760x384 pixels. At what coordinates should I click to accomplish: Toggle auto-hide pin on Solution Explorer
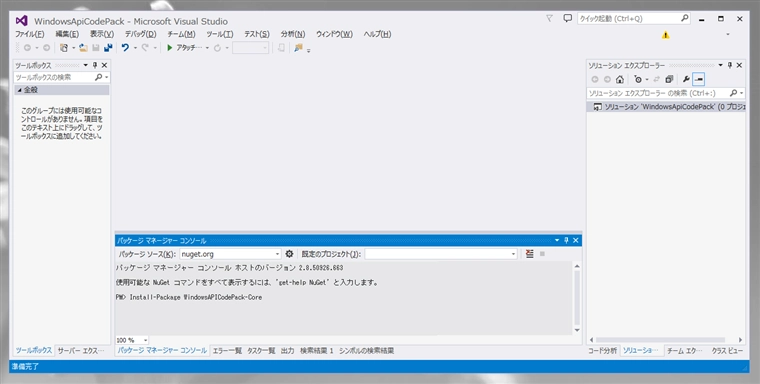point(730,65)
